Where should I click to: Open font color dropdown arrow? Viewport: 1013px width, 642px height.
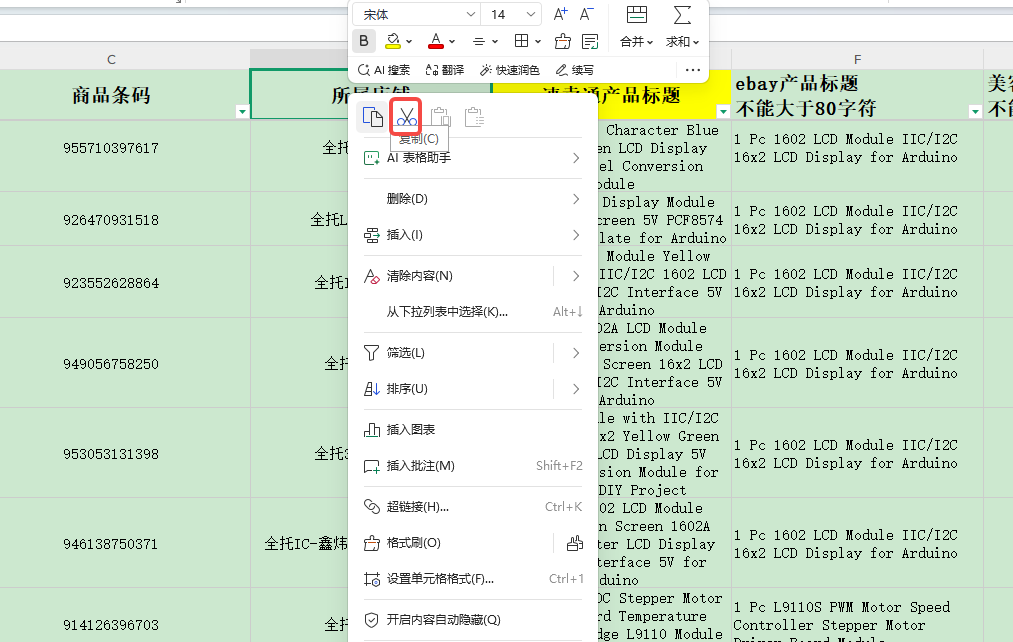click(x=452, y=42)
